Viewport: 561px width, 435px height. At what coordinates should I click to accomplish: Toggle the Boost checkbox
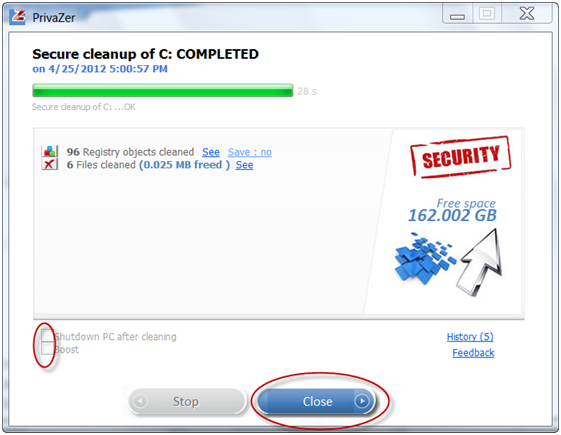pyautogui.click(x=47, y=348)
